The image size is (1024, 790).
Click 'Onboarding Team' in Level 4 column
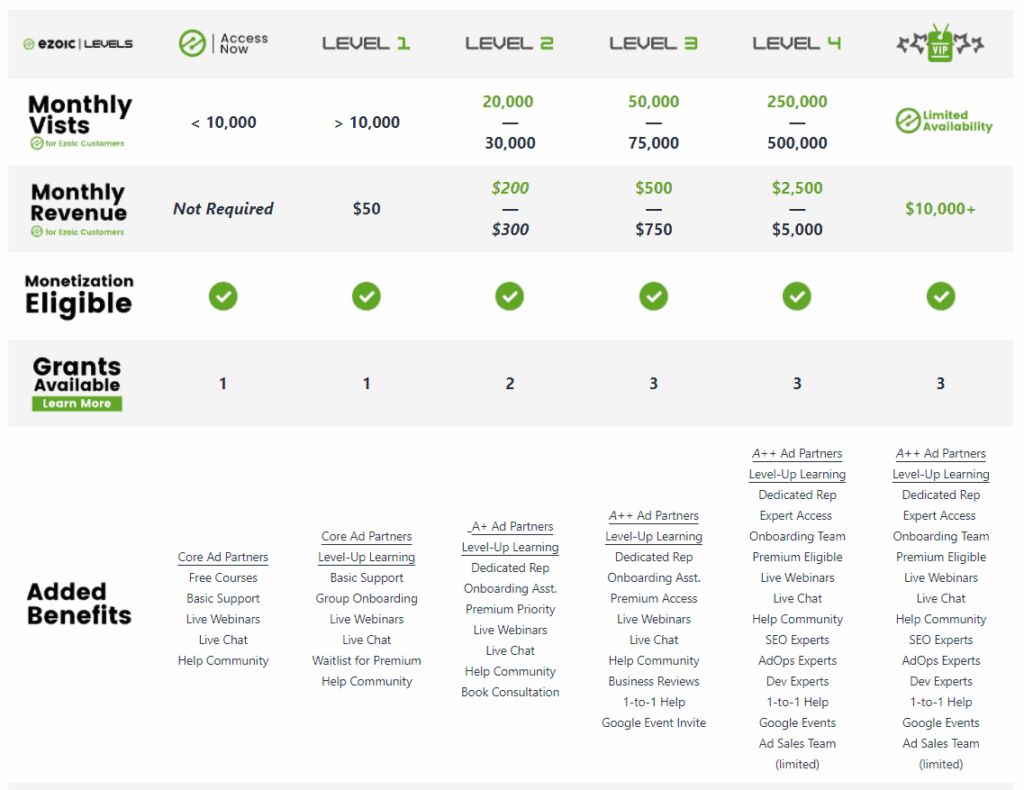pyautogui.click(x=797, y=537)
